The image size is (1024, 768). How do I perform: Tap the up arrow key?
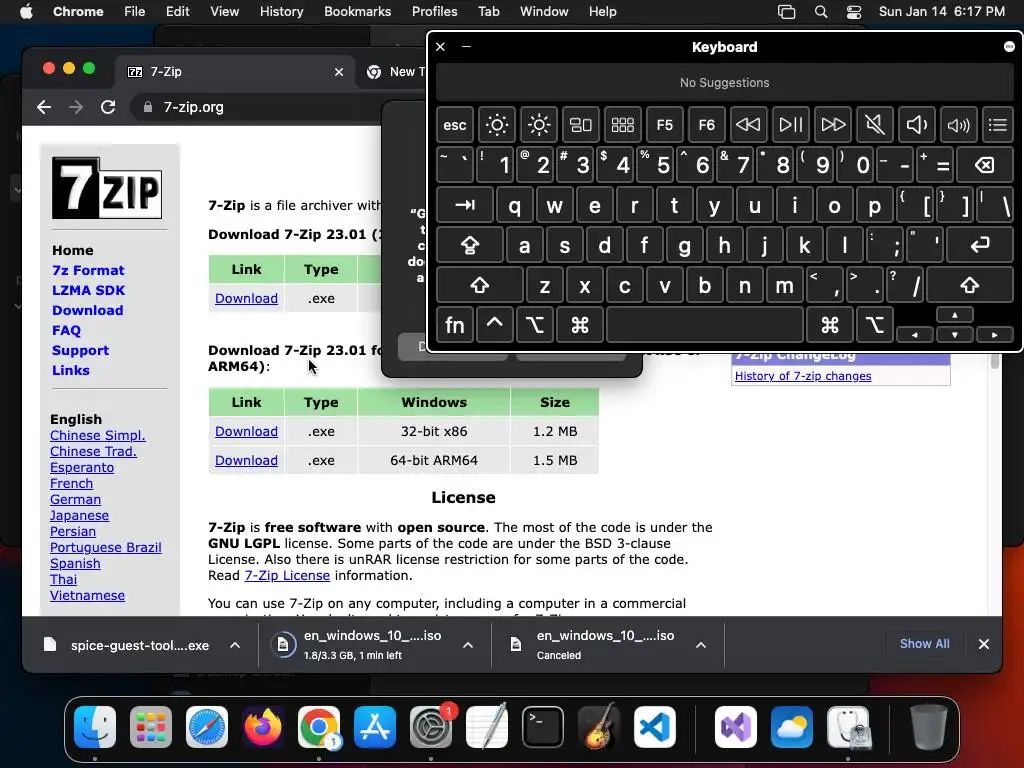pos(955,315)
